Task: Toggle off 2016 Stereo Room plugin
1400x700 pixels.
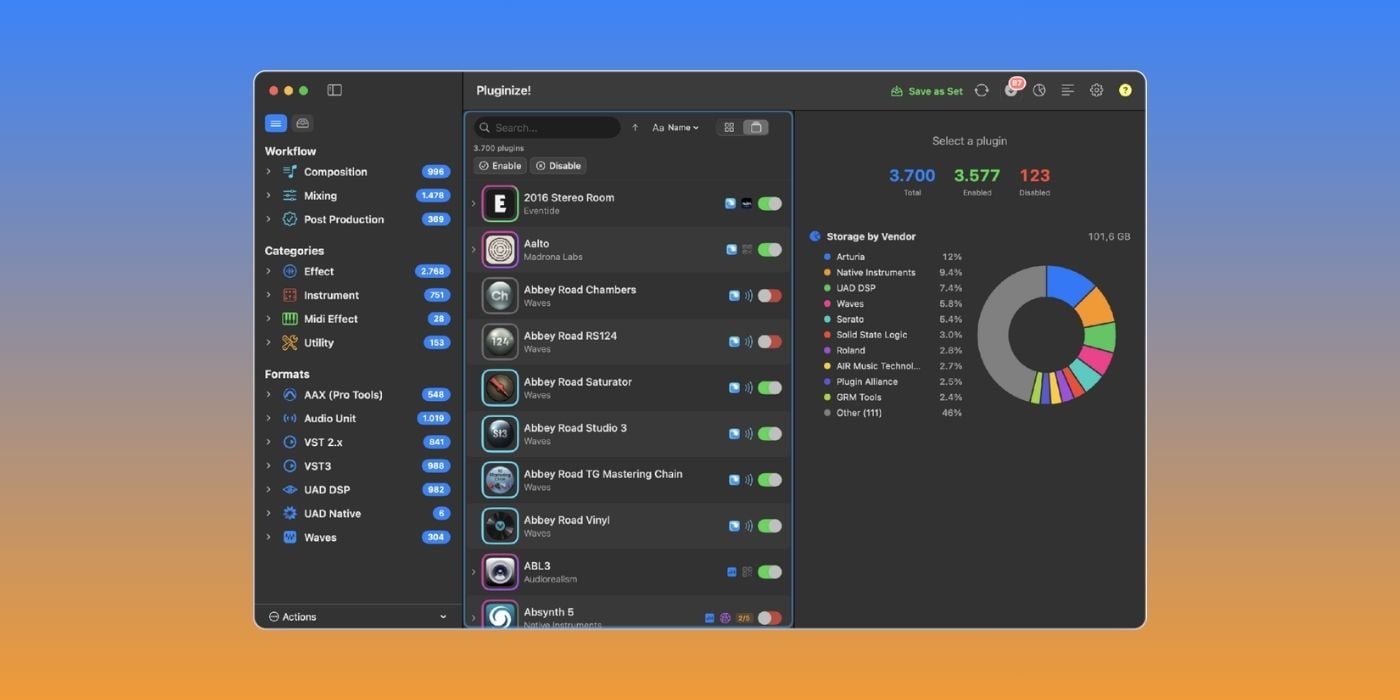Action: tap(769, 204)
